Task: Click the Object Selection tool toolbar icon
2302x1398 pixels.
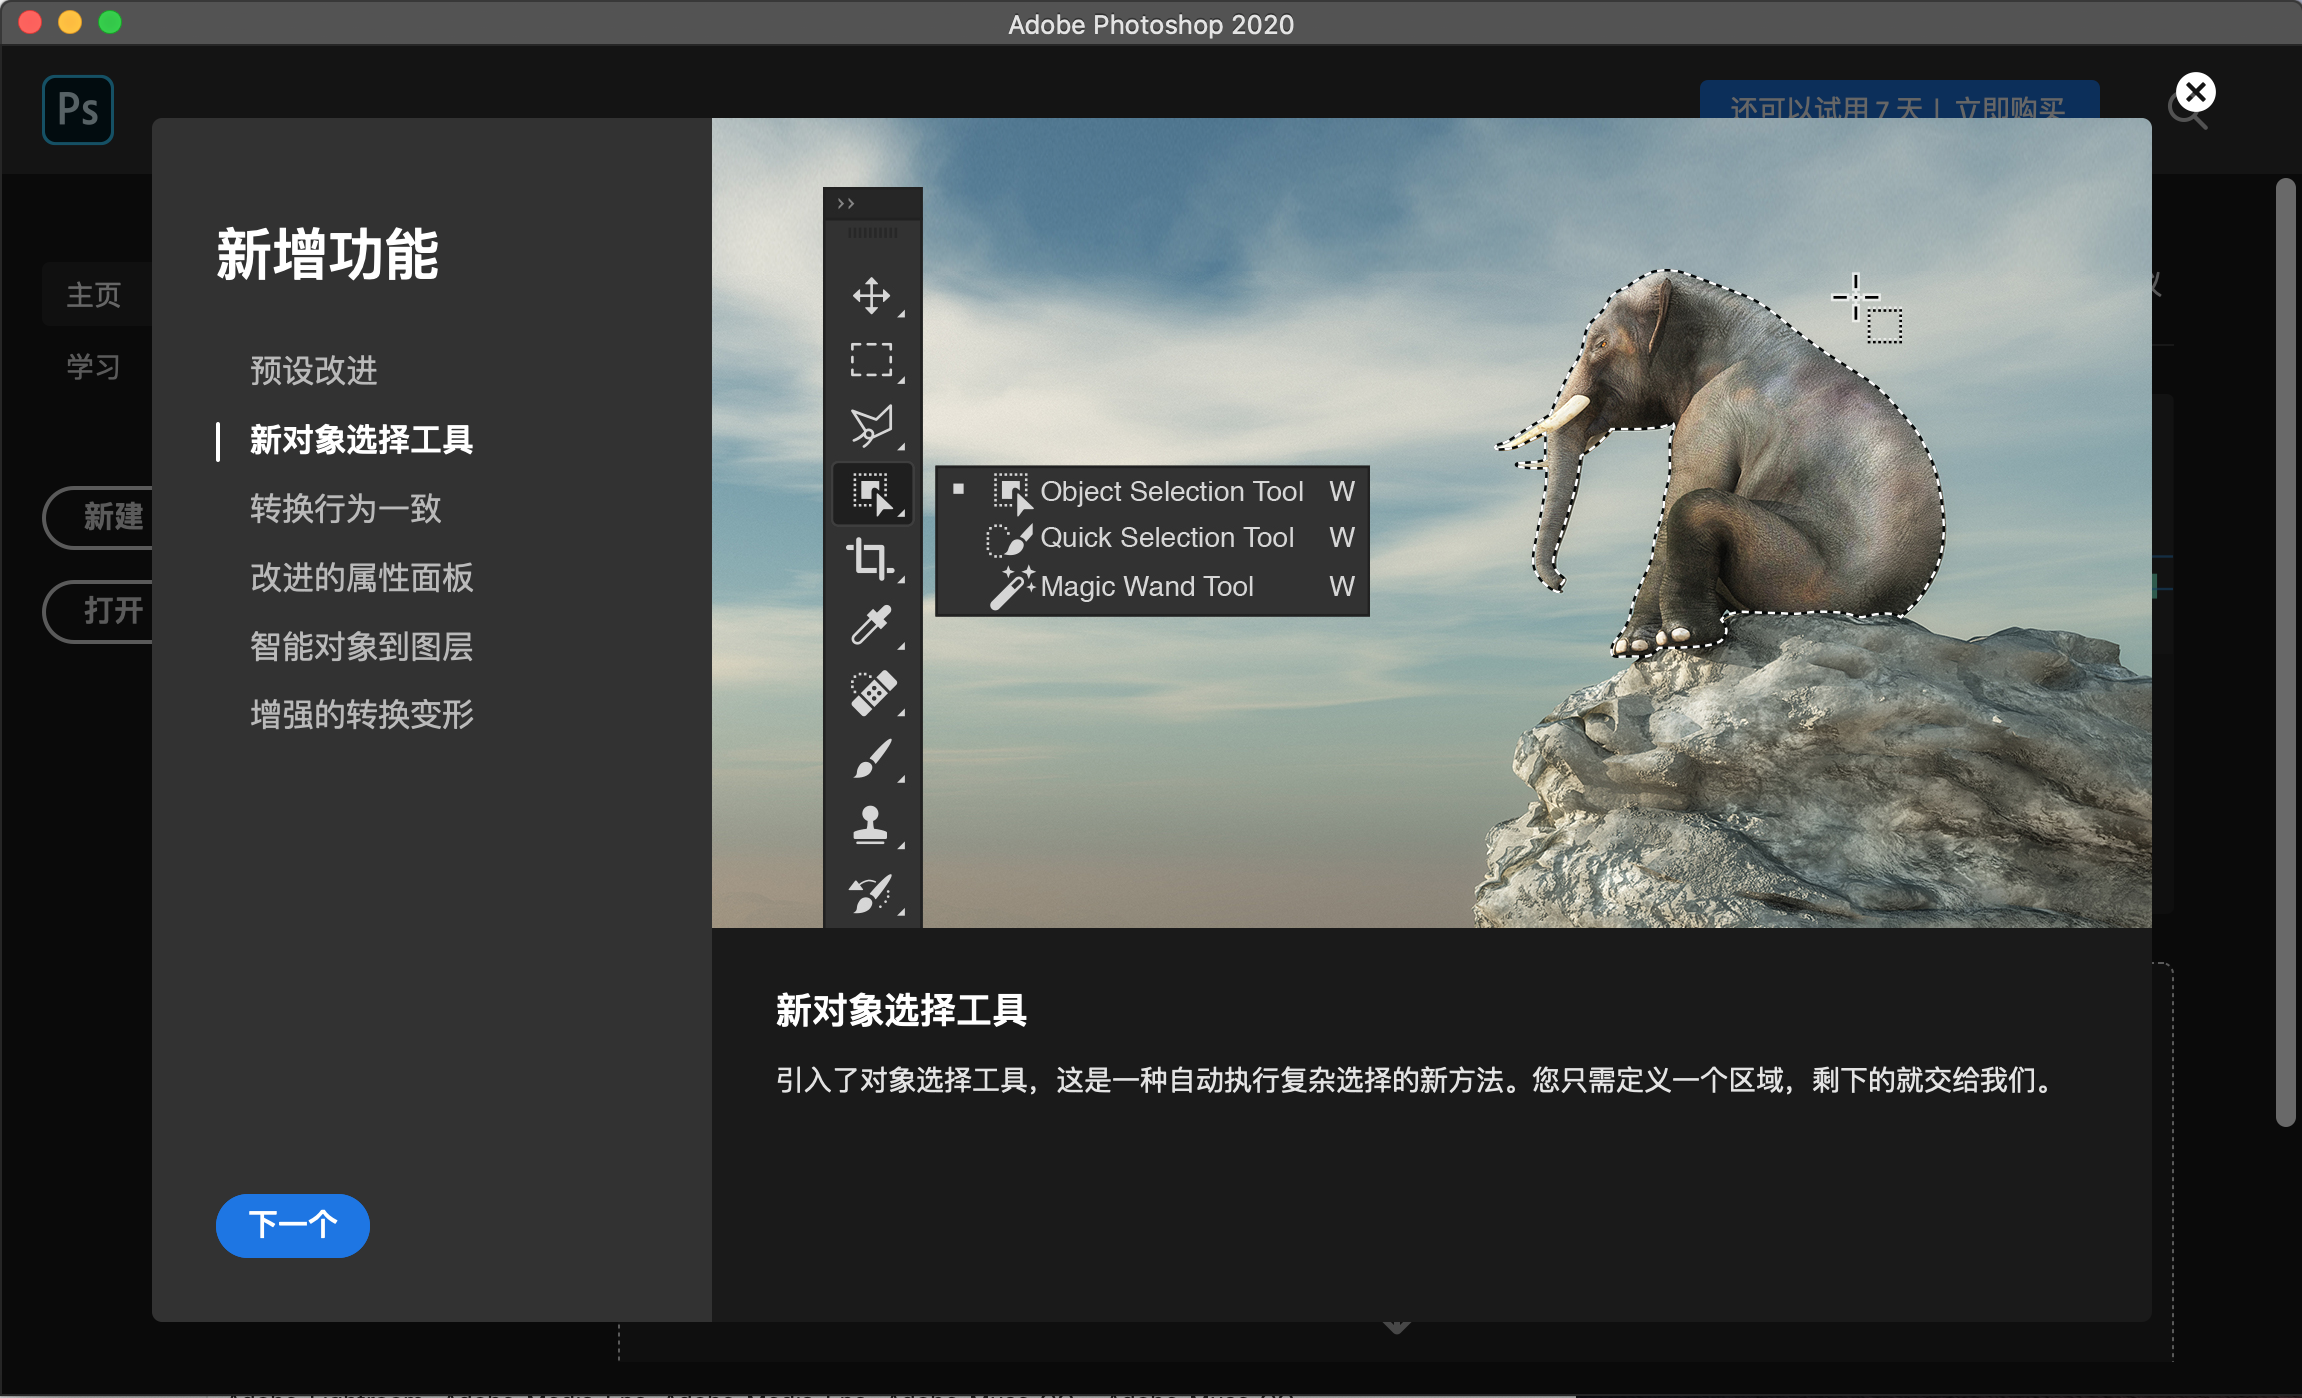Action: click(x=872, y=493)
